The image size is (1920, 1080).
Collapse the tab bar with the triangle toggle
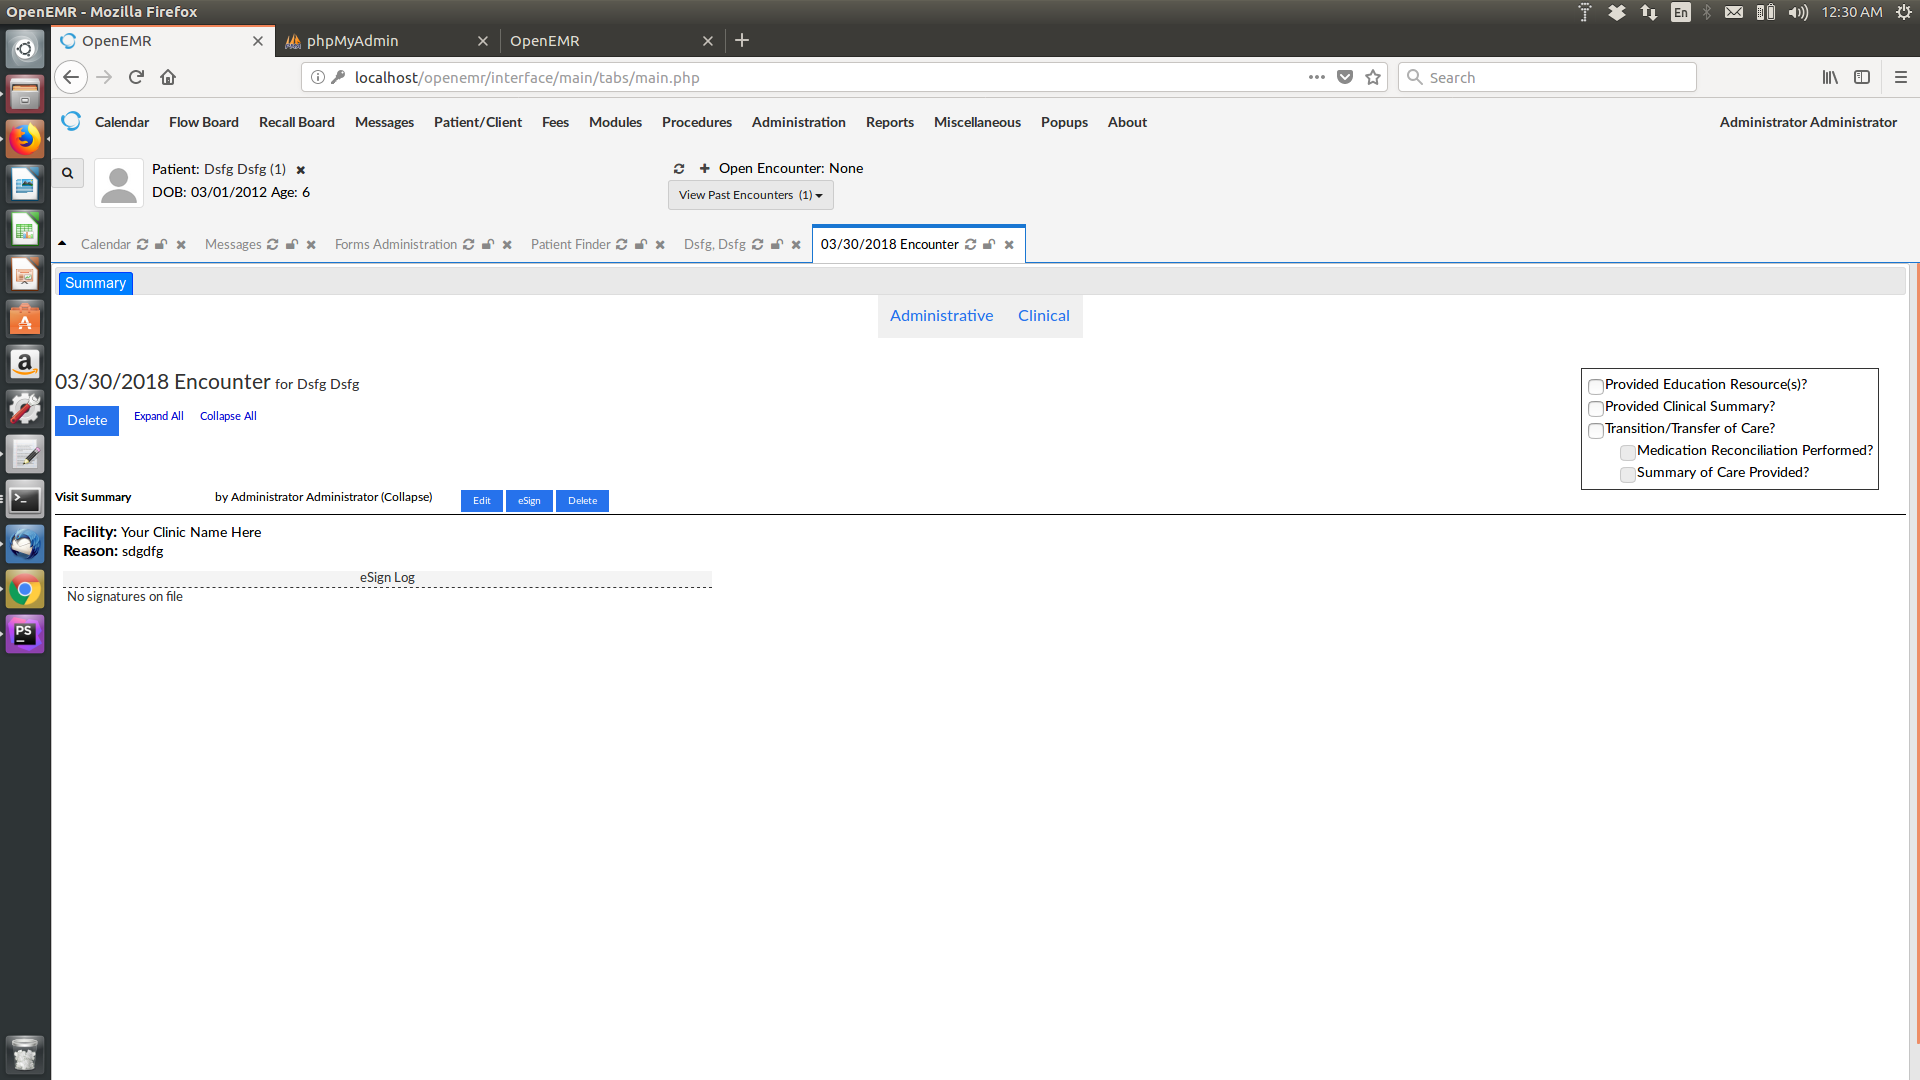pos(62,243)
